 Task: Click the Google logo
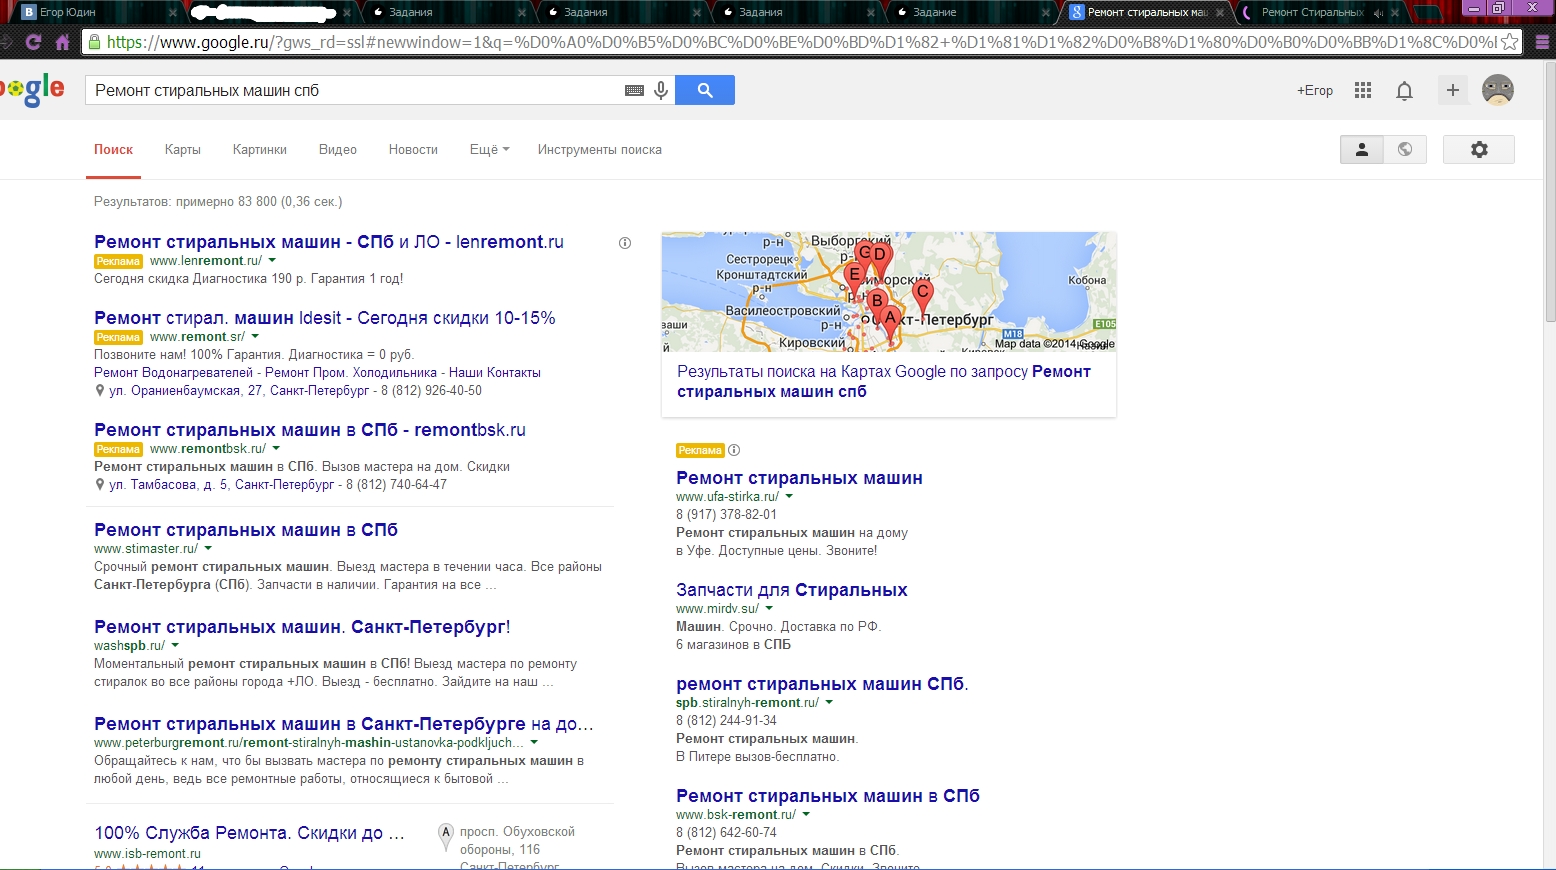(32, 90)
